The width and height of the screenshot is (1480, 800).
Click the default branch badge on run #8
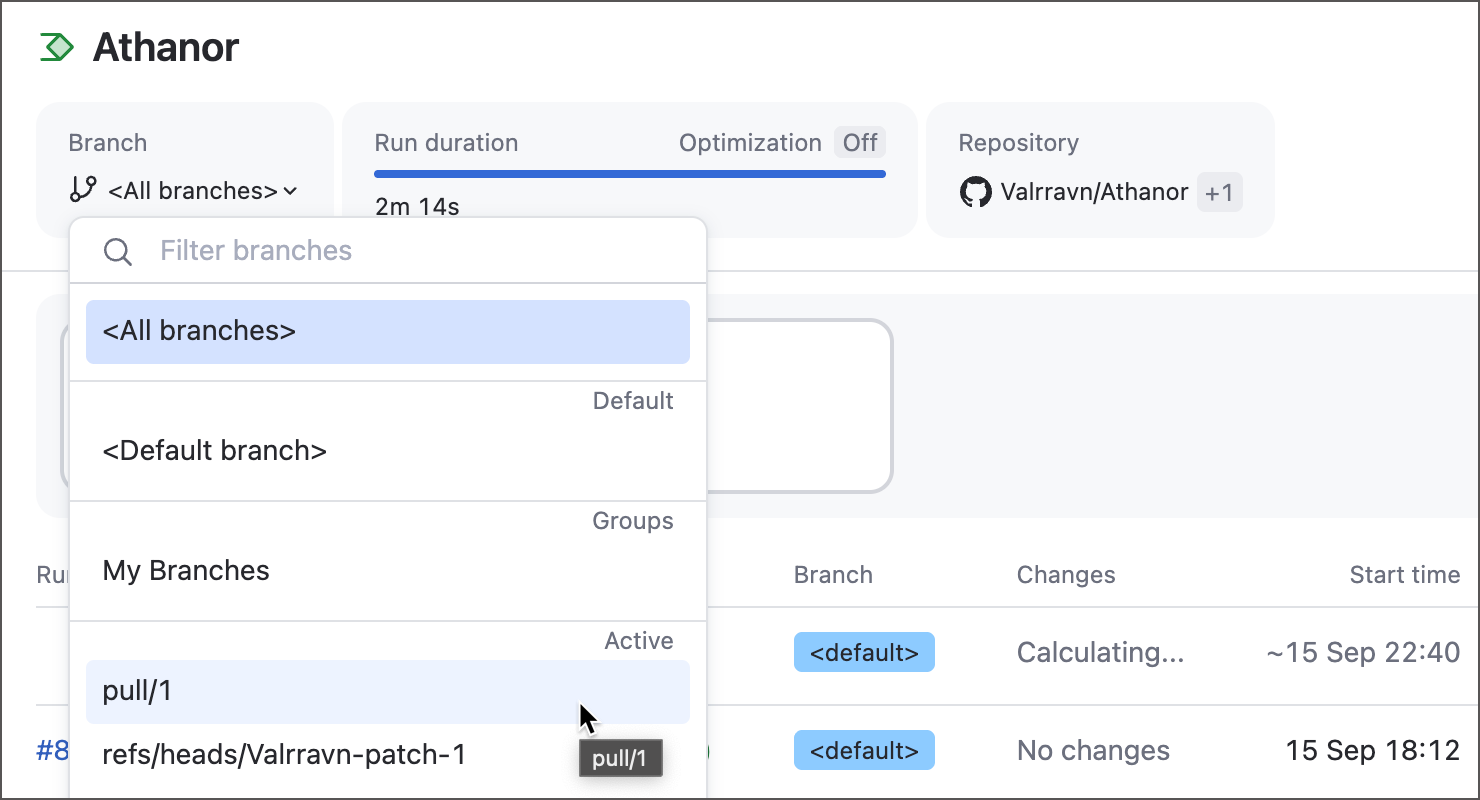[864, 750]
